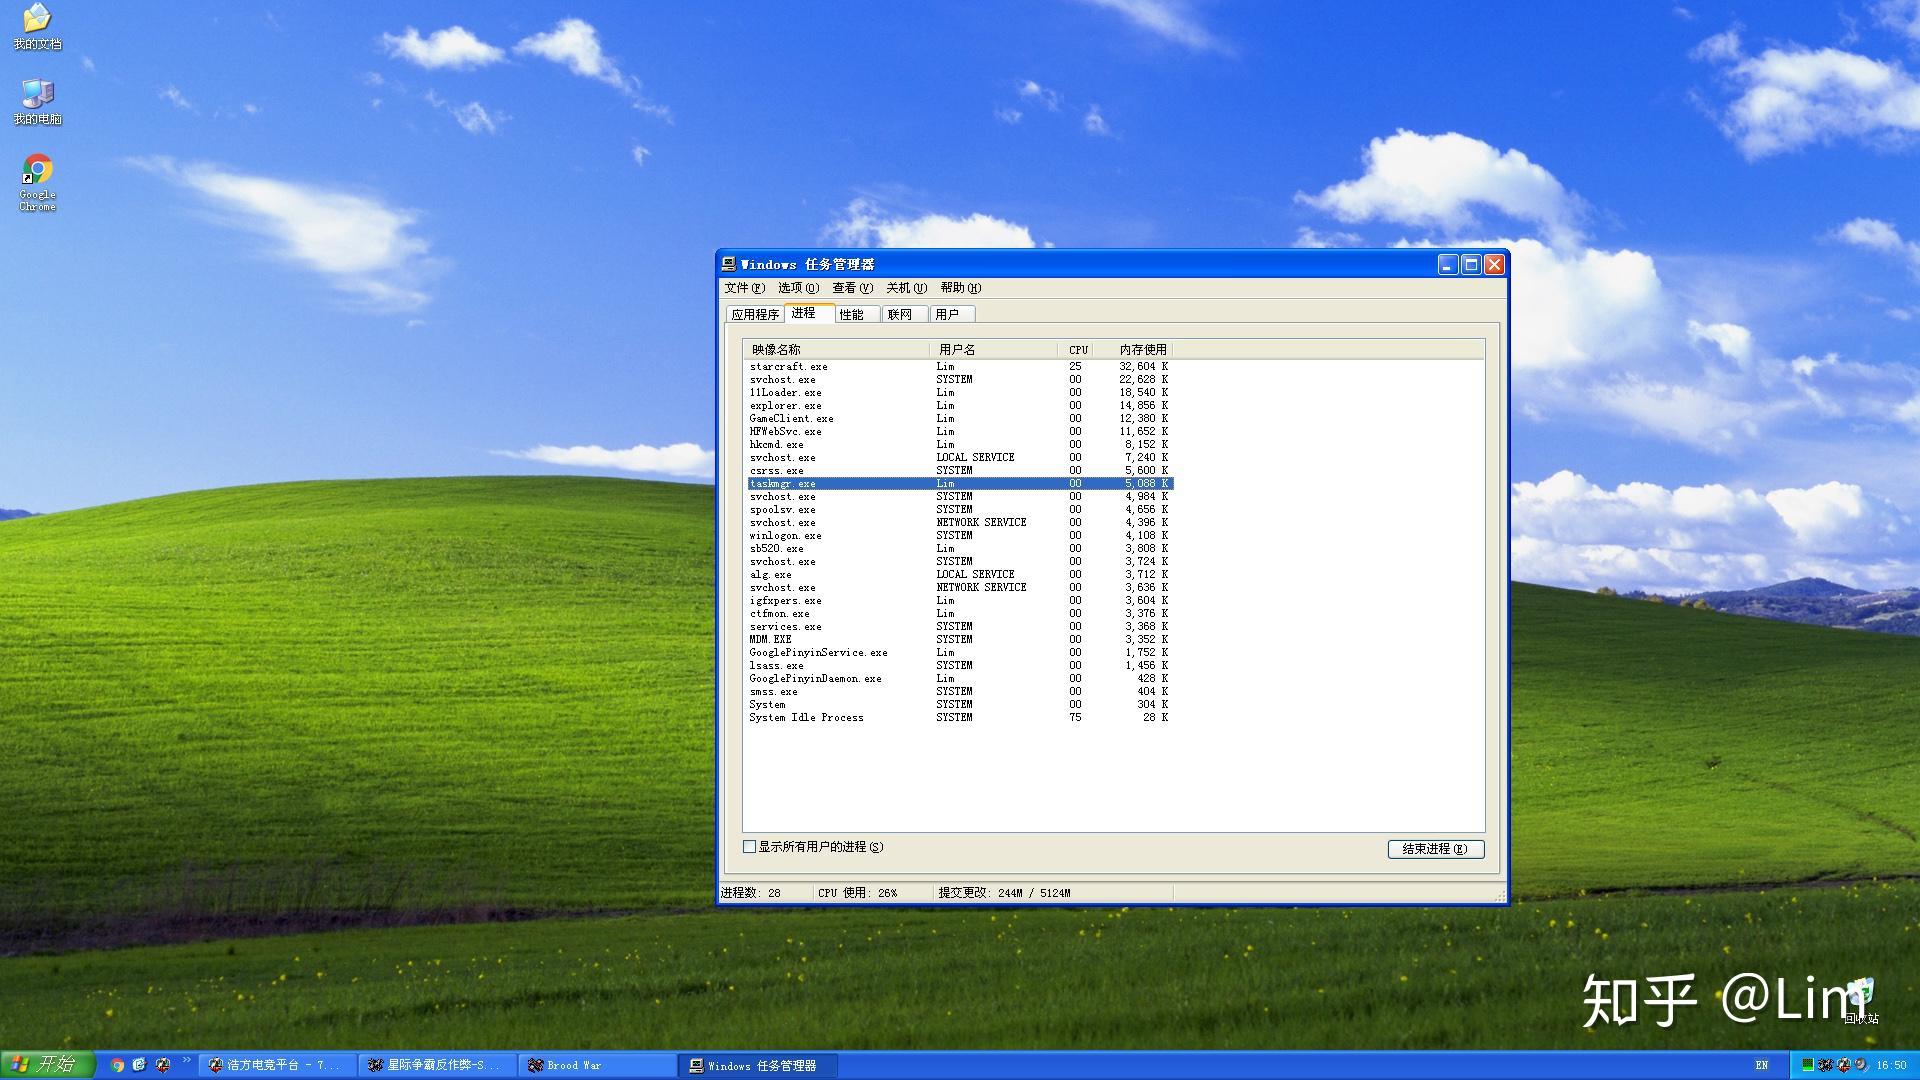
Task: Click the volume speaker tray icon
Action: click(x=1861, y=1065)
